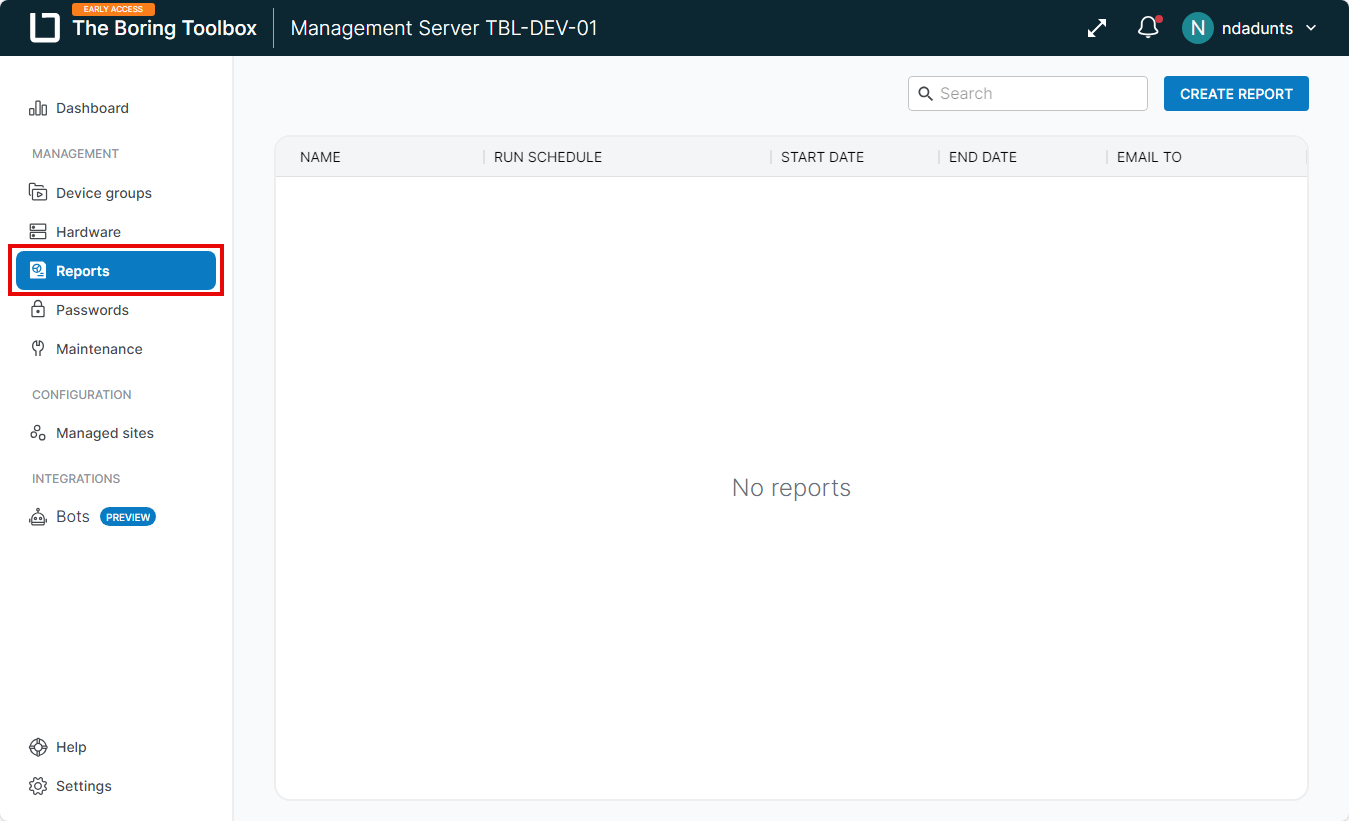Screen dimensions: 1349x821
Task: Open the Maintenance page
Action: point(99,349)
